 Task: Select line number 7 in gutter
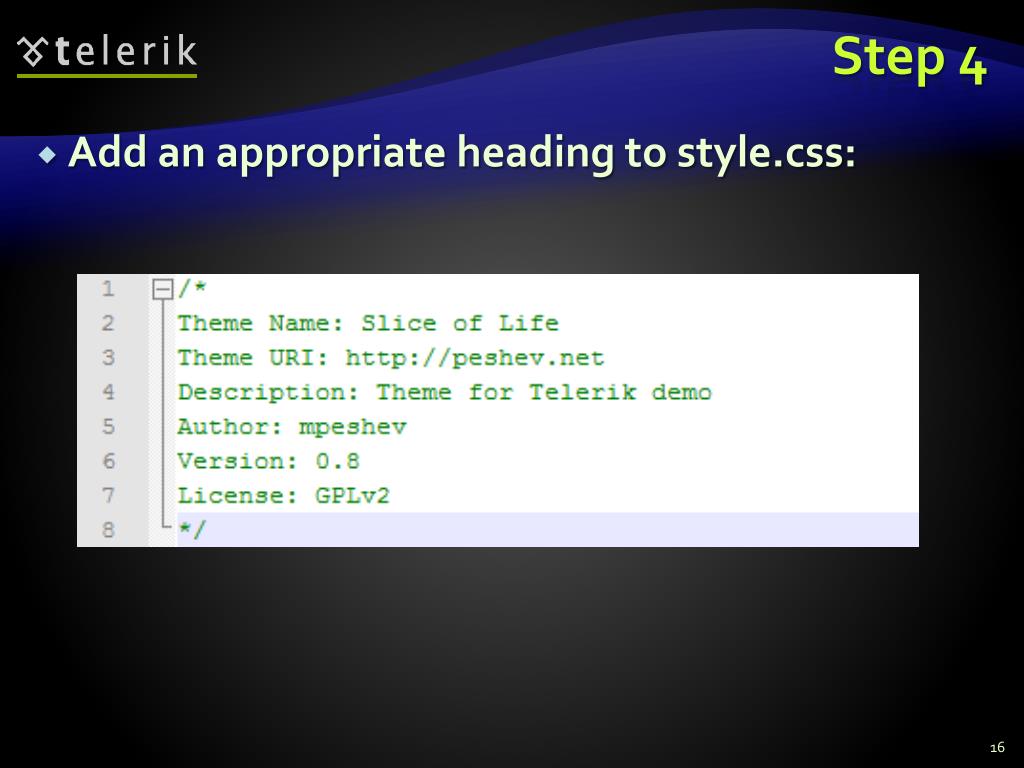click(108, 496)
